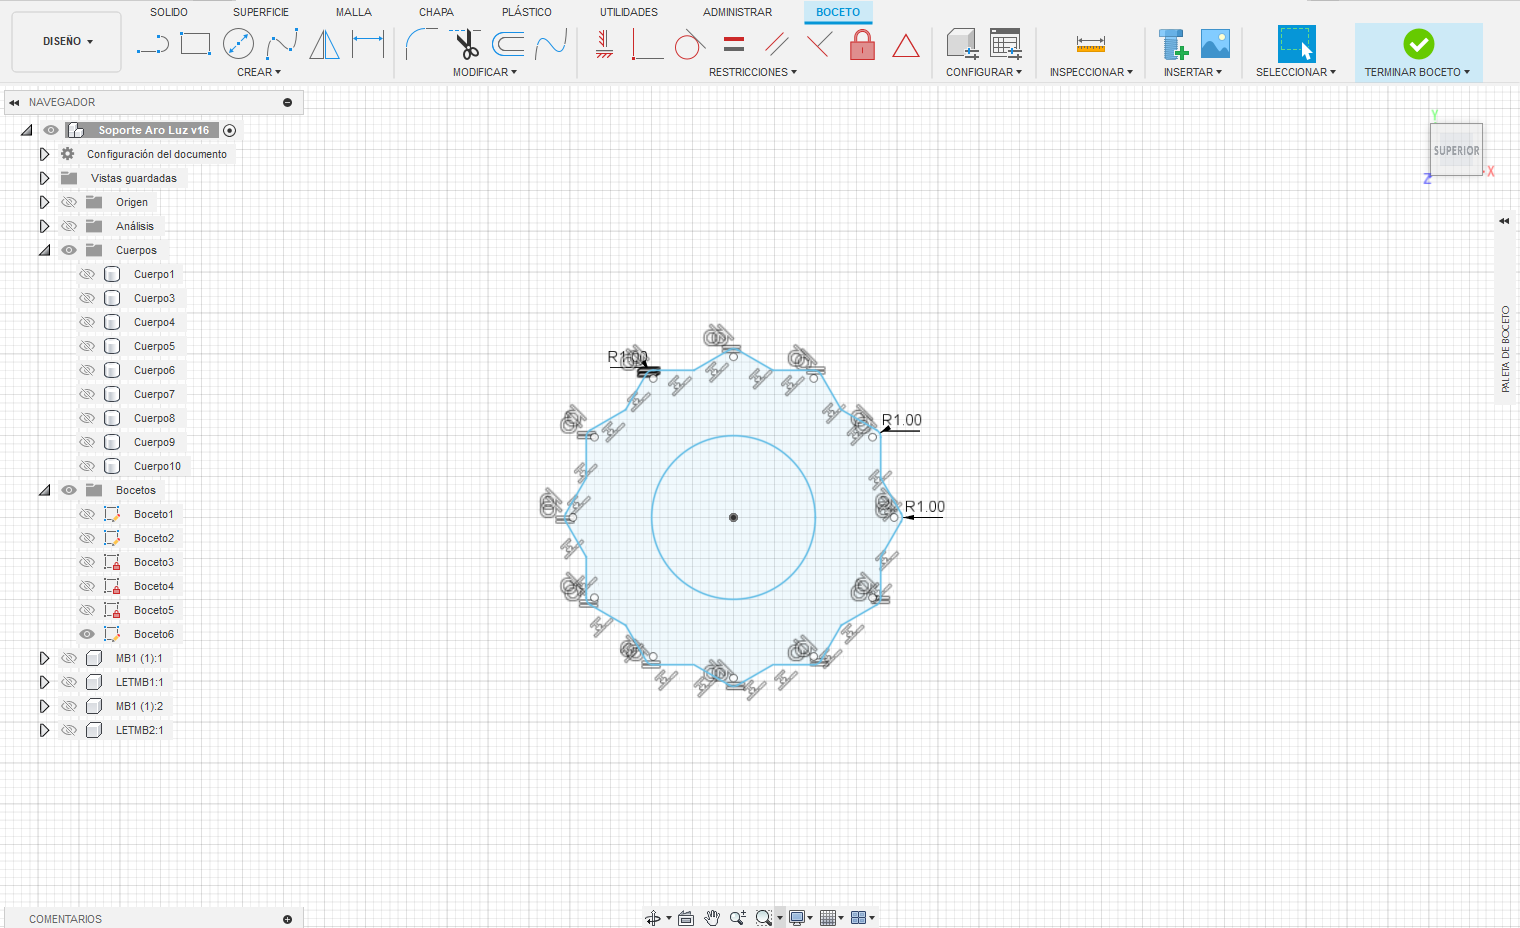Open the RESTRICCIONES dropdown menu
The width and height of the screenshot is (1520, 928).
(753, 72)
